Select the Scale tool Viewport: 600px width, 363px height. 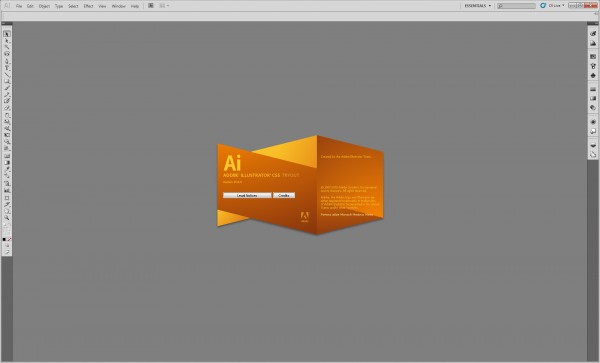pyautogui.click(x=7, y=122)
